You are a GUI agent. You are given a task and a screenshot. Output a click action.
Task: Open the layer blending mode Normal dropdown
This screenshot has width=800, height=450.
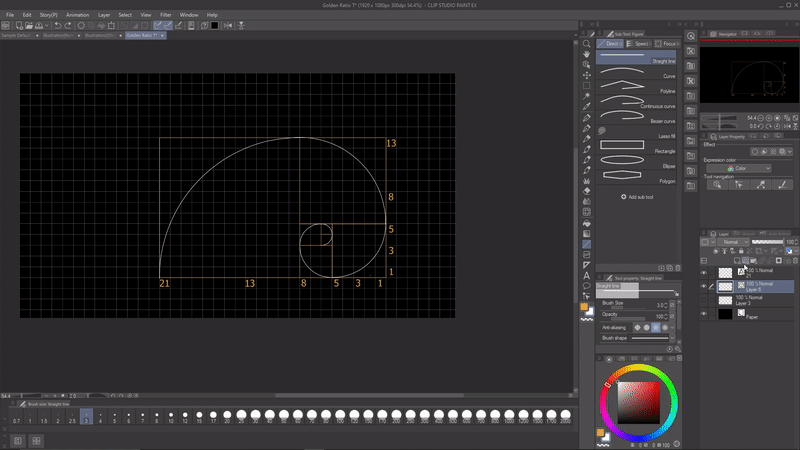(x=734, y=242)
